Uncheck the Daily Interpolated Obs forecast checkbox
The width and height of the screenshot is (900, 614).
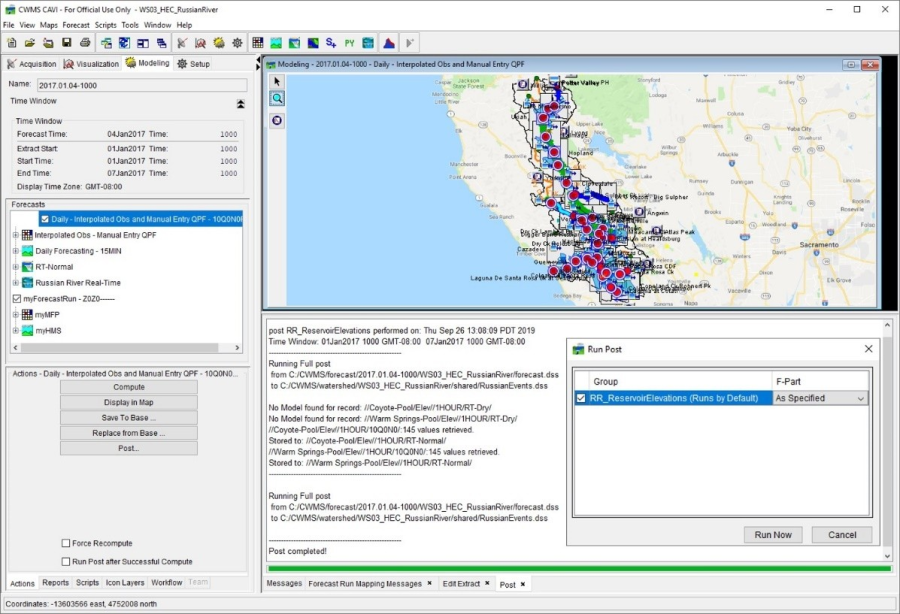(x=45, y=219)
